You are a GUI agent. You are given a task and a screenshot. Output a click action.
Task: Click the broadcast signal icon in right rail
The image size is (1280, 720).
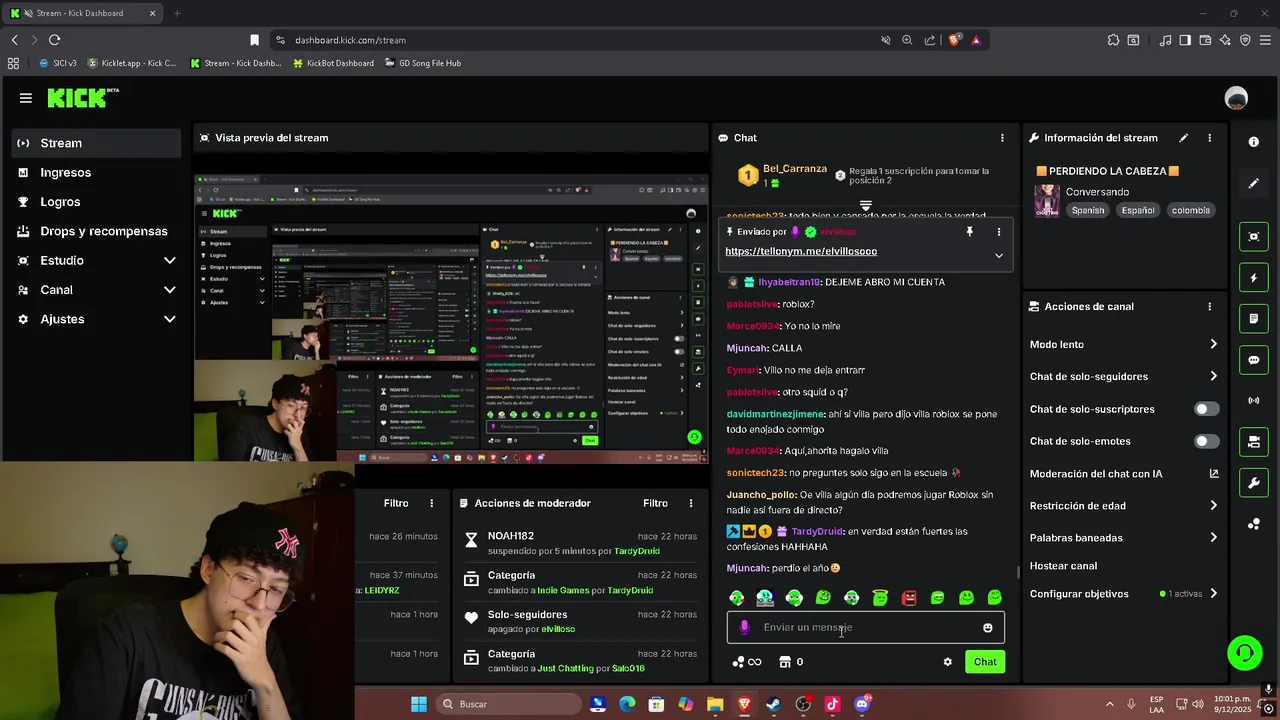1254,401
